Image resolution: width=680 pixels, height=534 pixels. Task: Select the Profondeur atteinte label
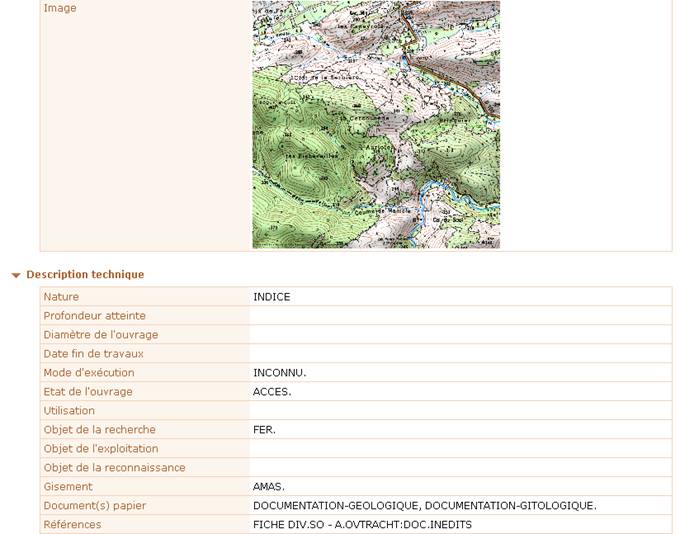[x=94, y=316]
